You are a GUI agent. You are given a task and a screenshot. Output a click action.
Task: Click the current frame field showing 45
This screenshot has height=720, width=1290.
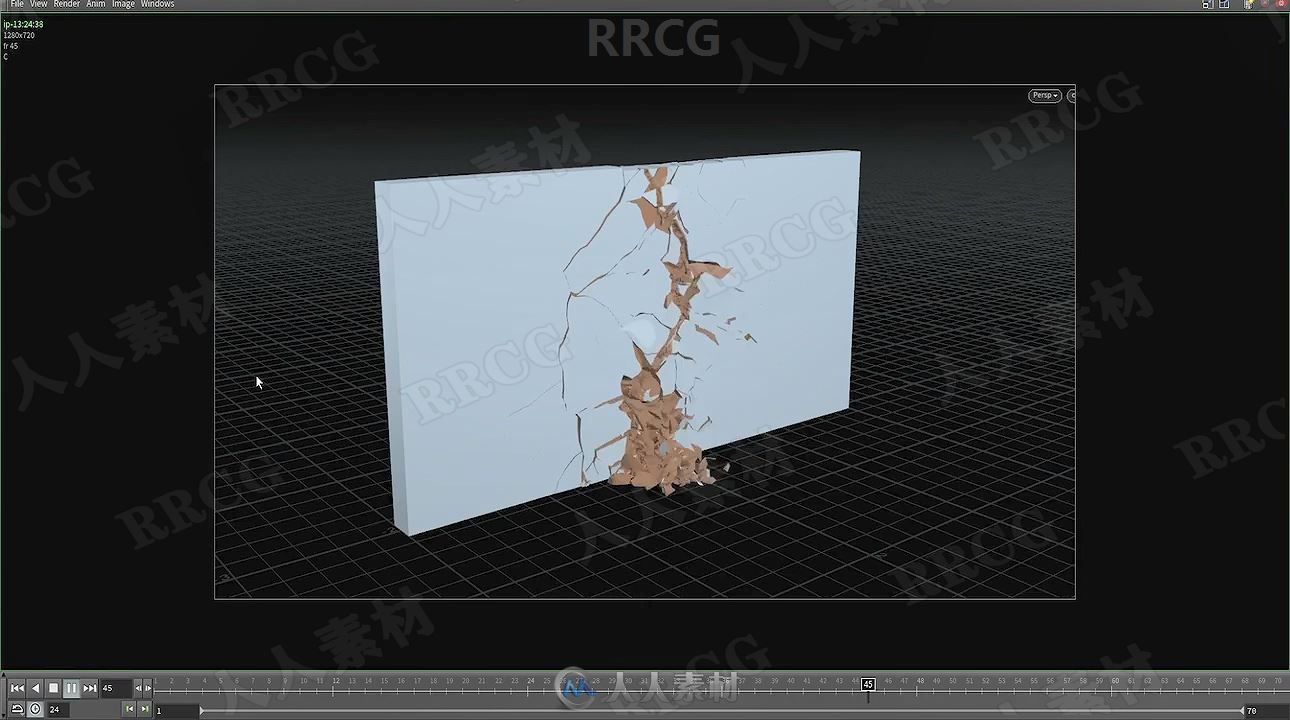pyautogui.click(x=115, y=688)
